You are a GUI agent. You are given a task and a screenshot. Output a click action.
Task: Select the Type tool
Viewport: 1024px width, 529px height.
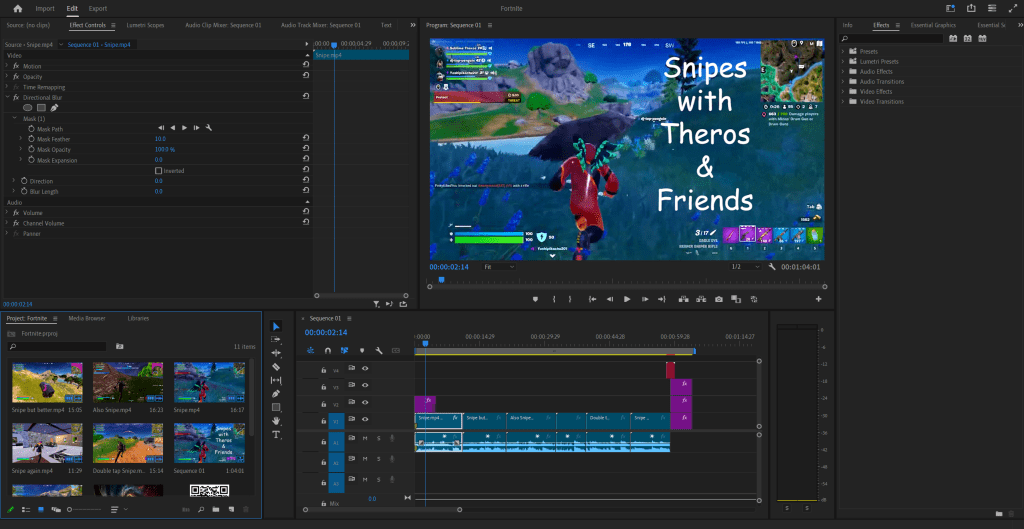(276, 434)
